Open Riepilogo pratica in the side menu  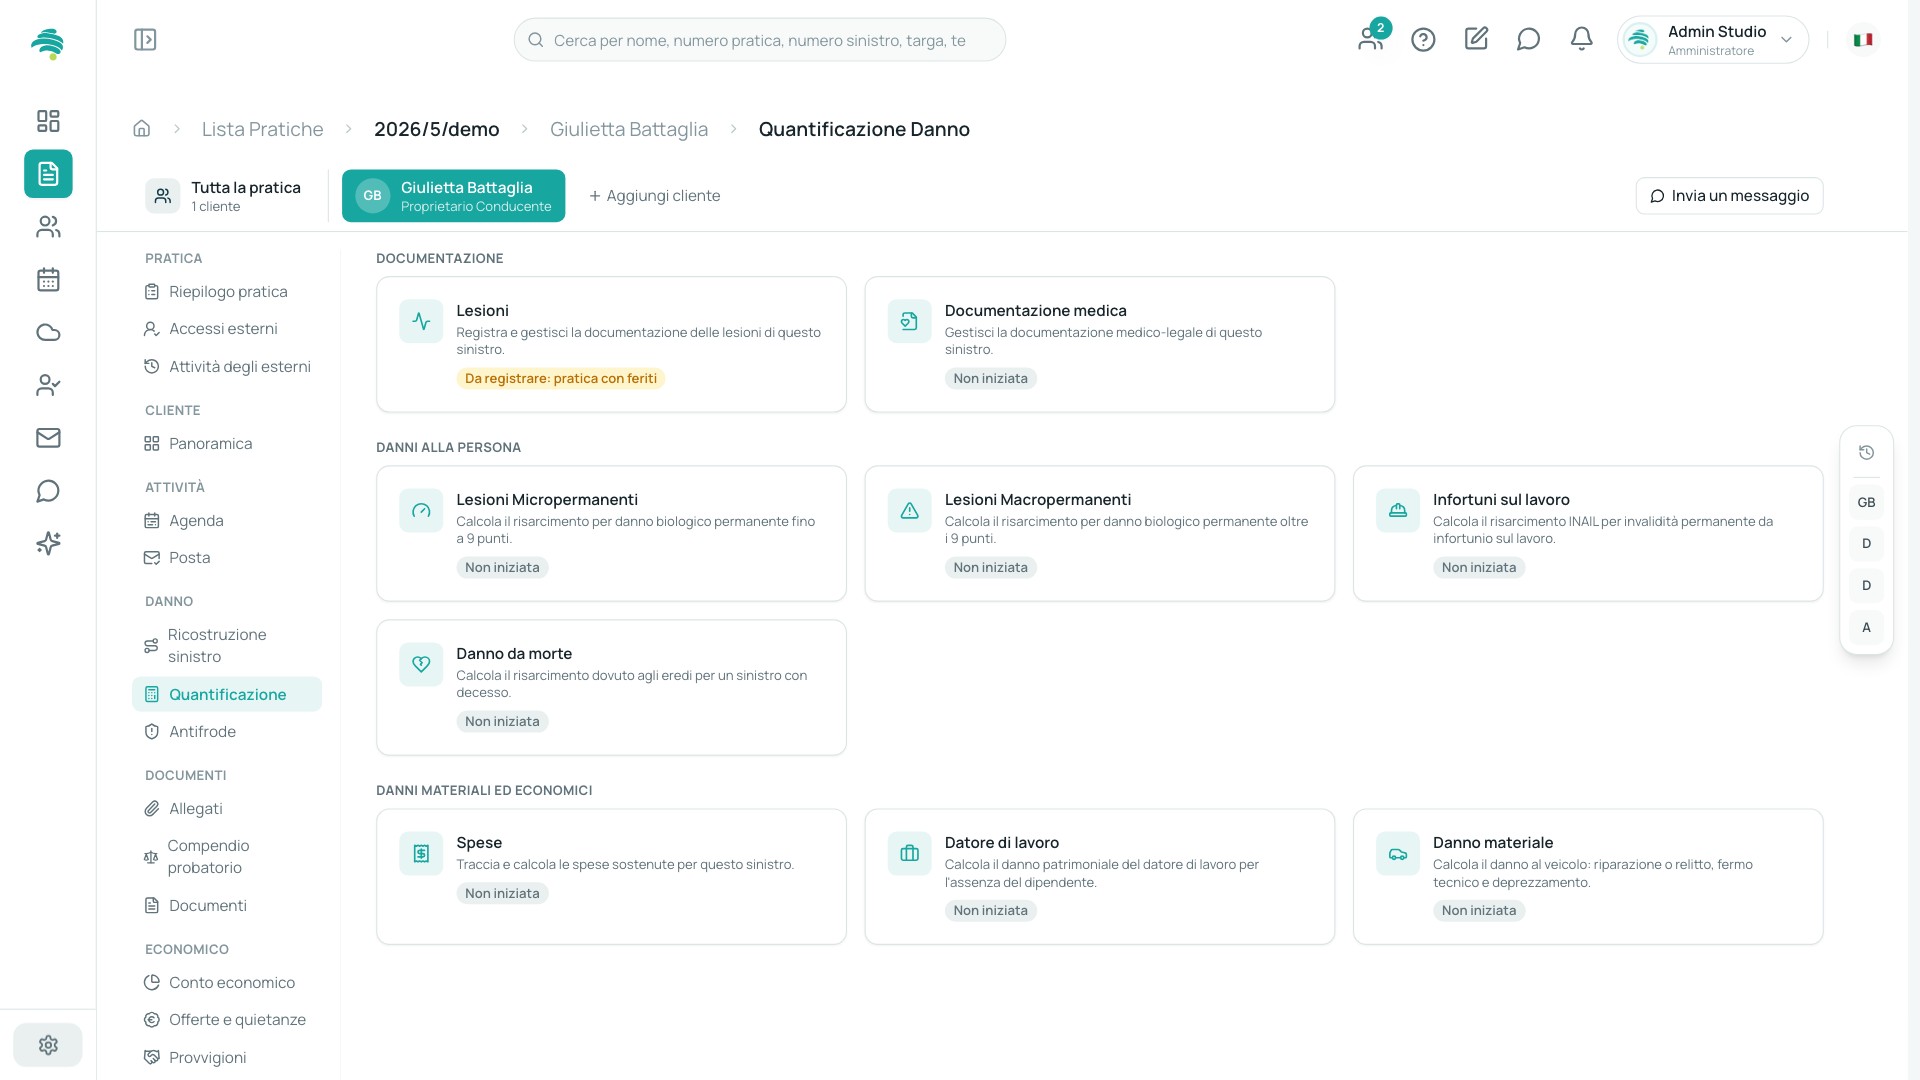pos(227,292)
